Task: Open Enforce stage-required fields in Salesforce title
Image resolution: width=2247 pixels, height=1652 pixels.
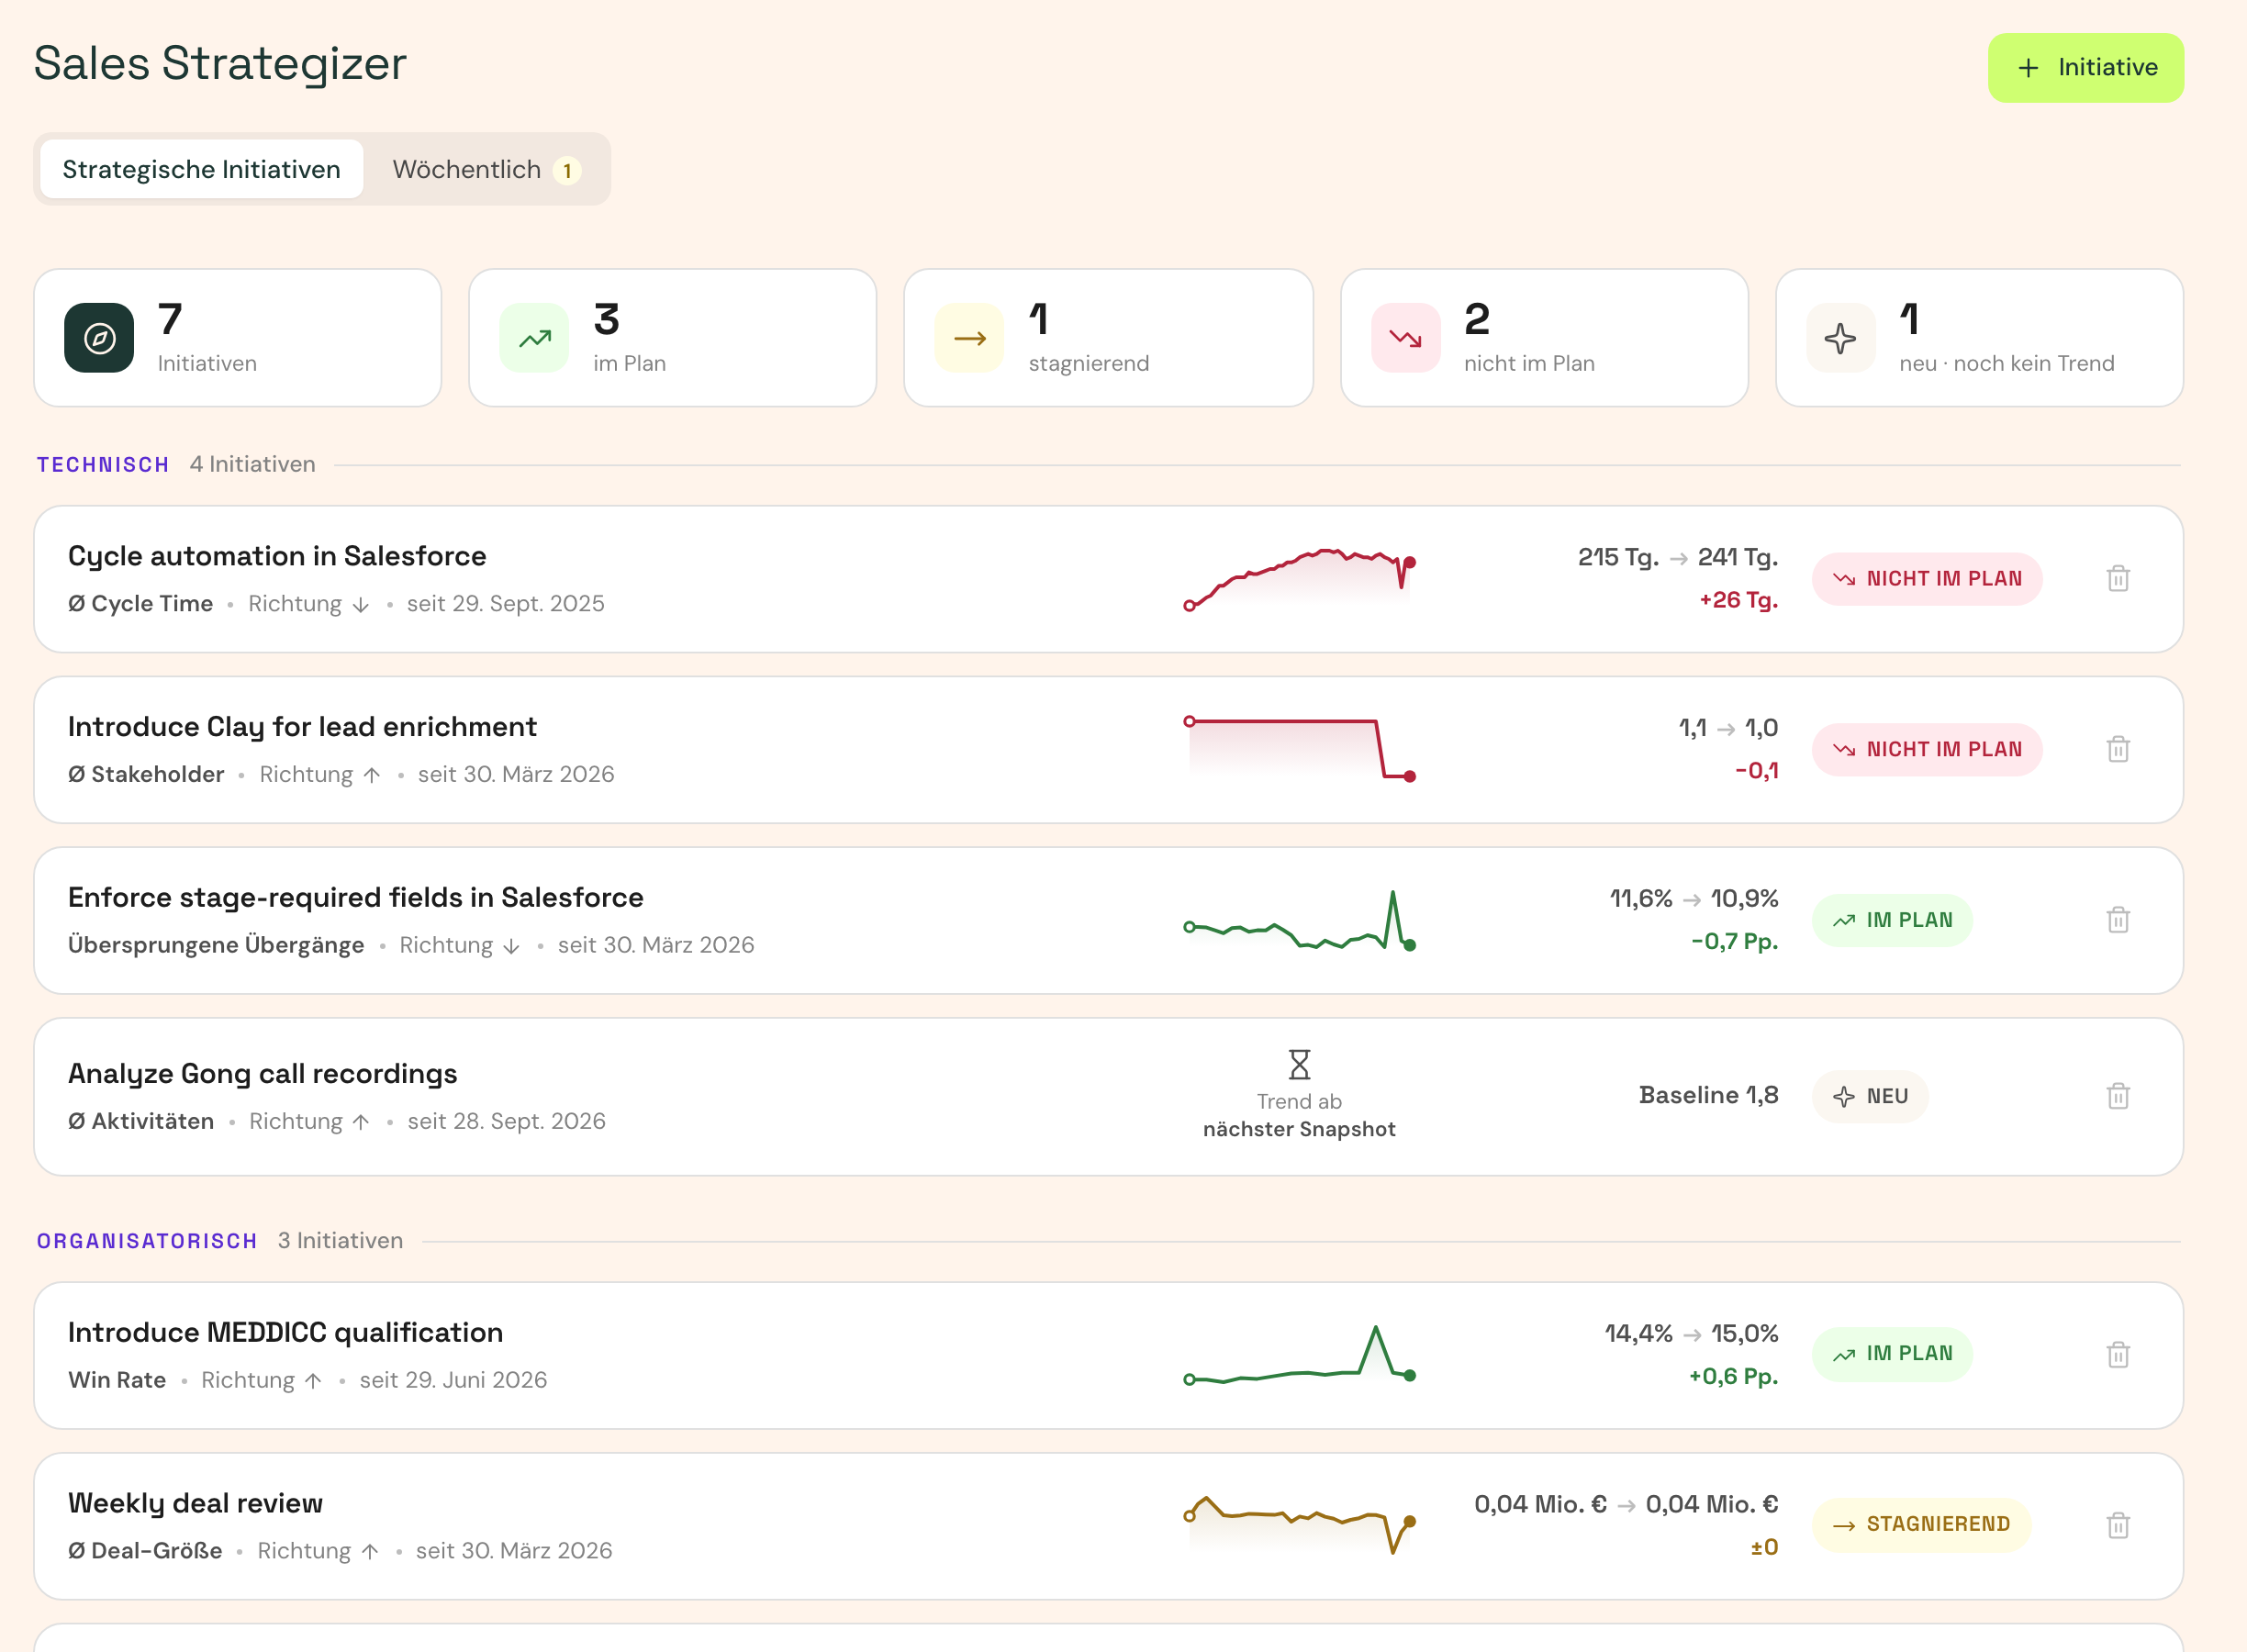Action: (355, 897)
